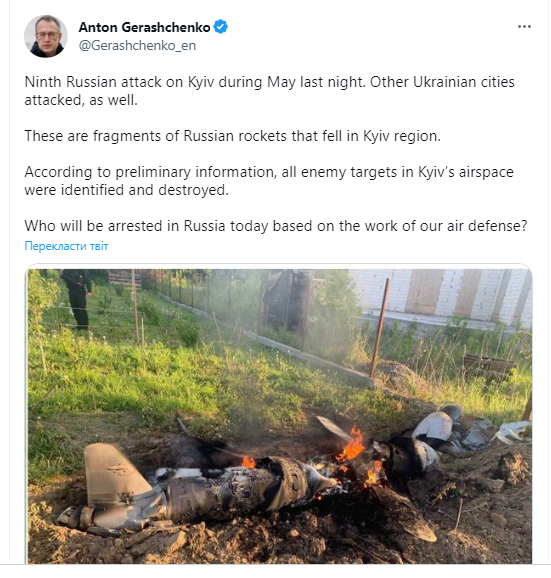
Task: Click the 'Ninth Russian attack on Kyiv' line
Action: (269, 82)
